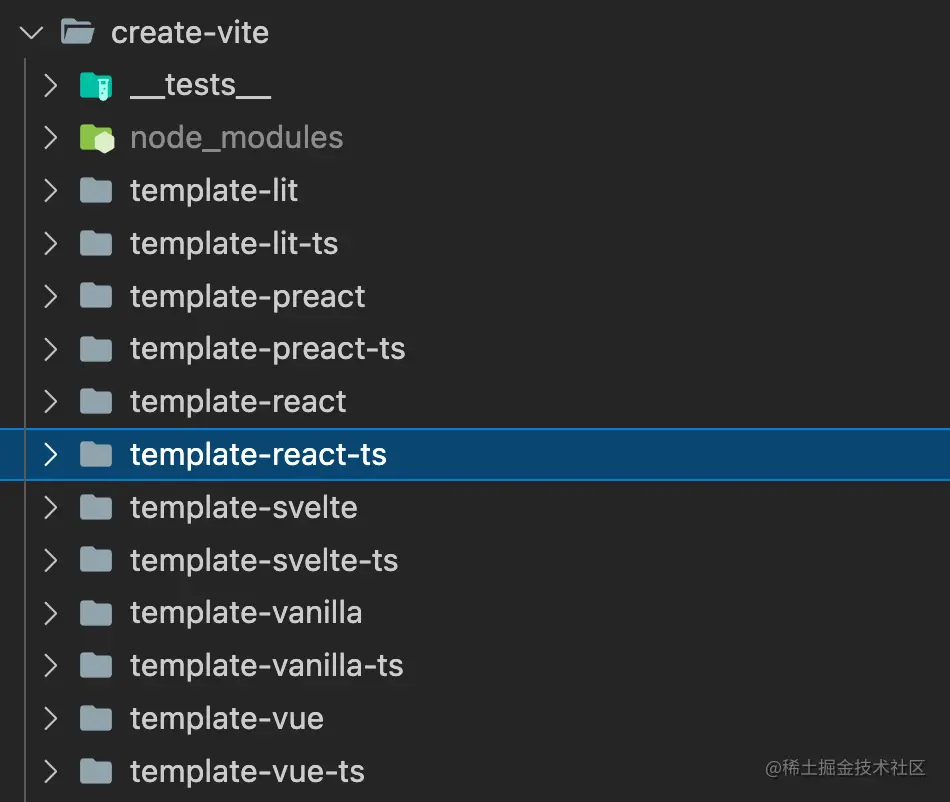Select the template-svelte-ts folder name
Image resolution: width=950 pixels, height=802 pixels.
point(264,560)
